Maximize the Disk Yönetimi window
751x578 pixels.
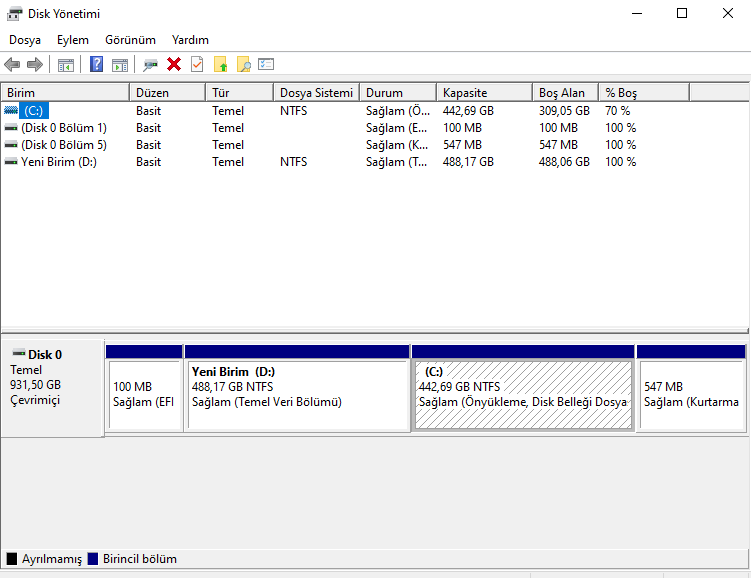682,13
